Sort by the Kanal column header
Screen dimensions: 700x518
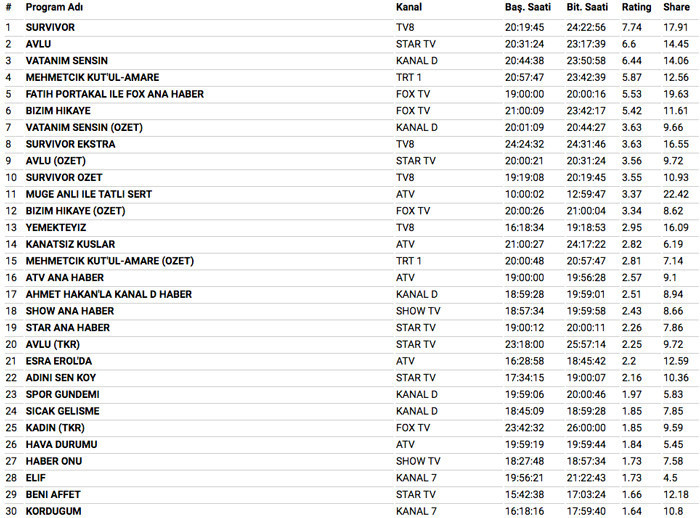(x=408, y=7)
